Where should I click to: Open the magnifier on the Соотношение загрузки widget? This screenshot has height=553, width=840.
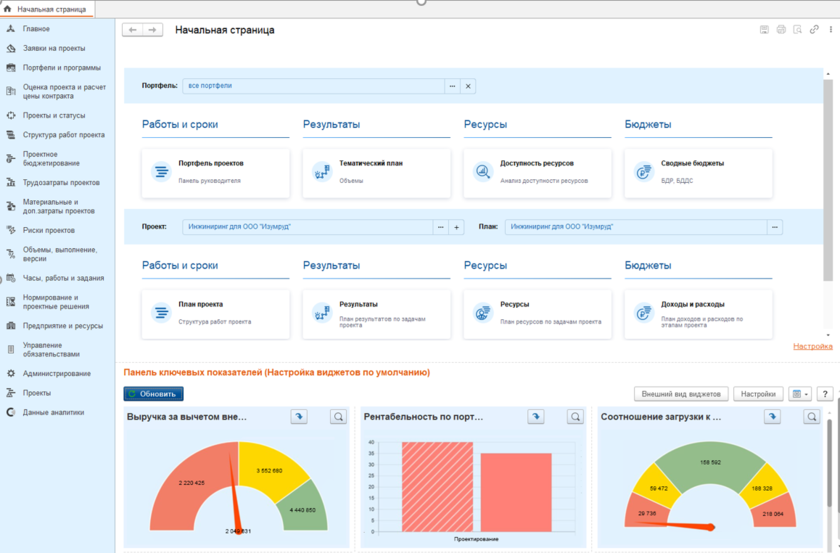click(x=811, y=417)
